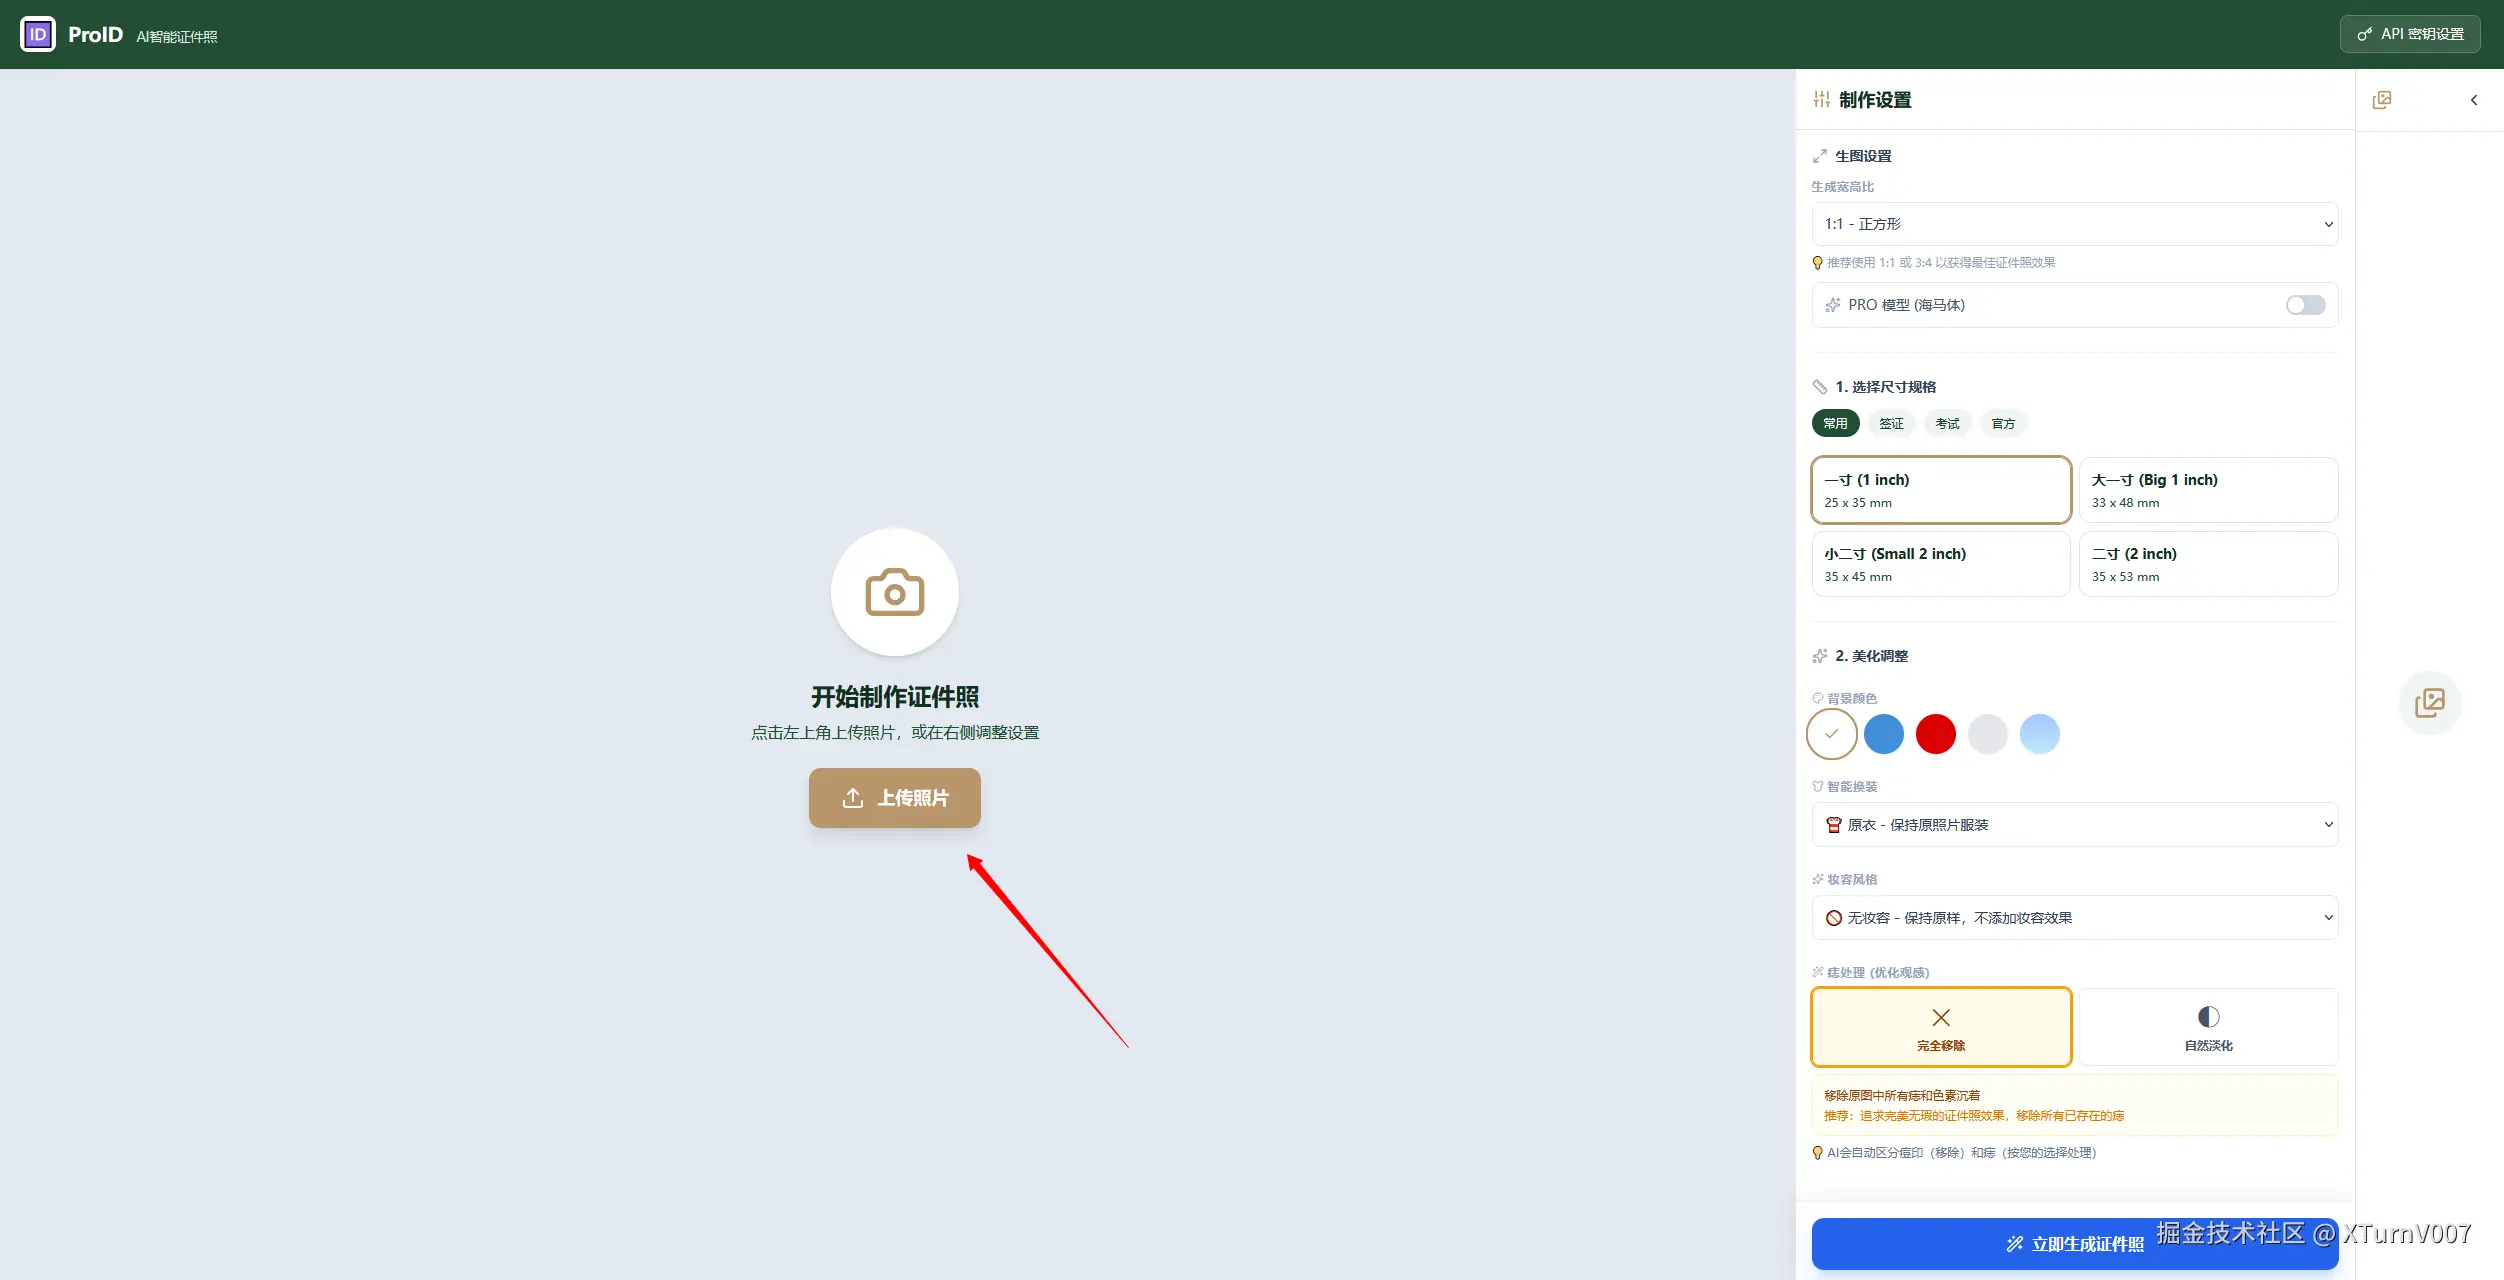Click the 制作设置 sliders icon
The width and height of the screenshot is (2504, 1280).
click(1822, 100)
